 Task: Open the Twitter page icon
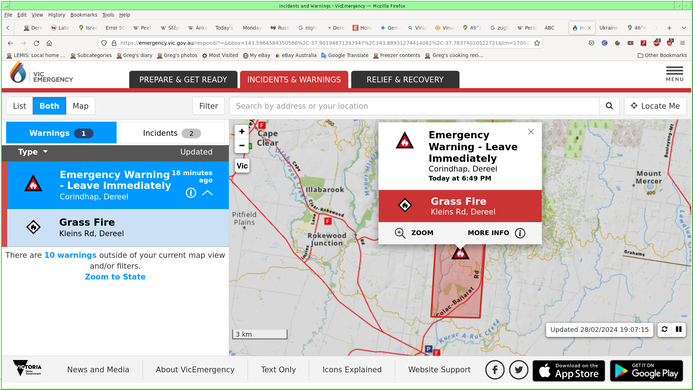(x=518, y=370)
